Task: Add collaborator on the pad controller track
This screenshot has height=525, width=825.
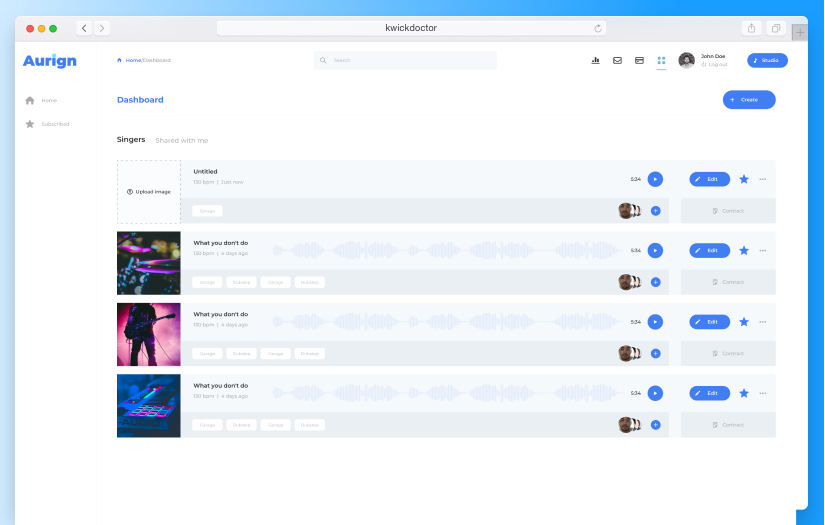Action: [x=656, y=425]
